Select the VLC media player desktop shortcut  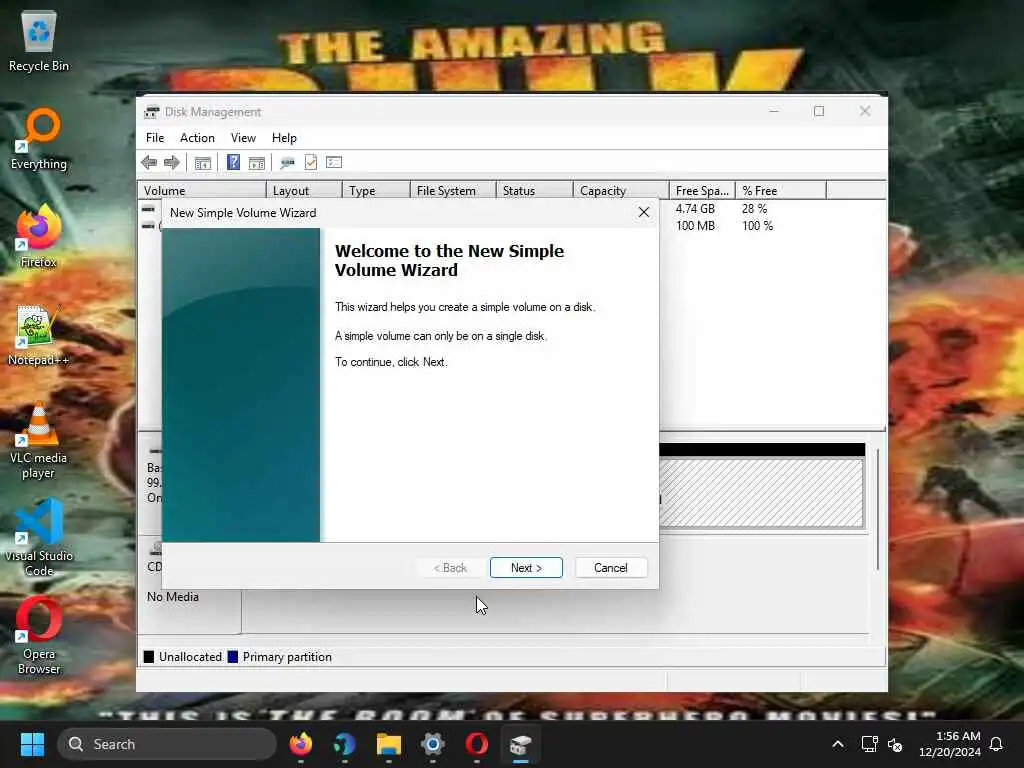[39, 440]
